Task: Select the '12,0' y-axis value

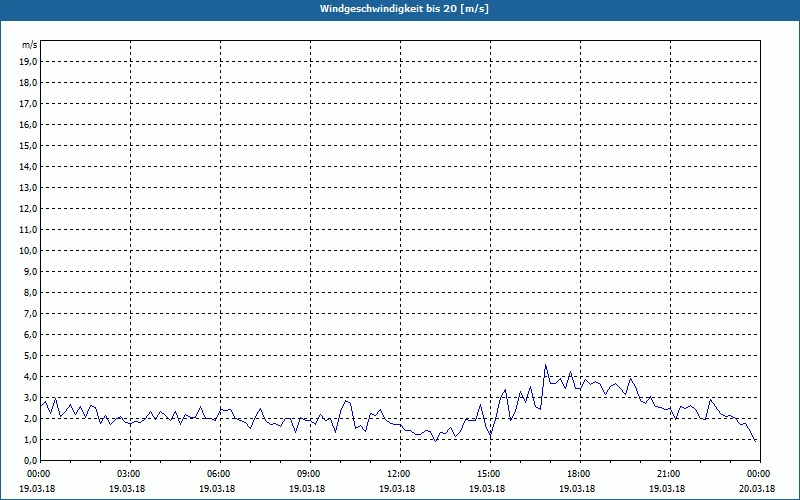Action: (28, 209)
